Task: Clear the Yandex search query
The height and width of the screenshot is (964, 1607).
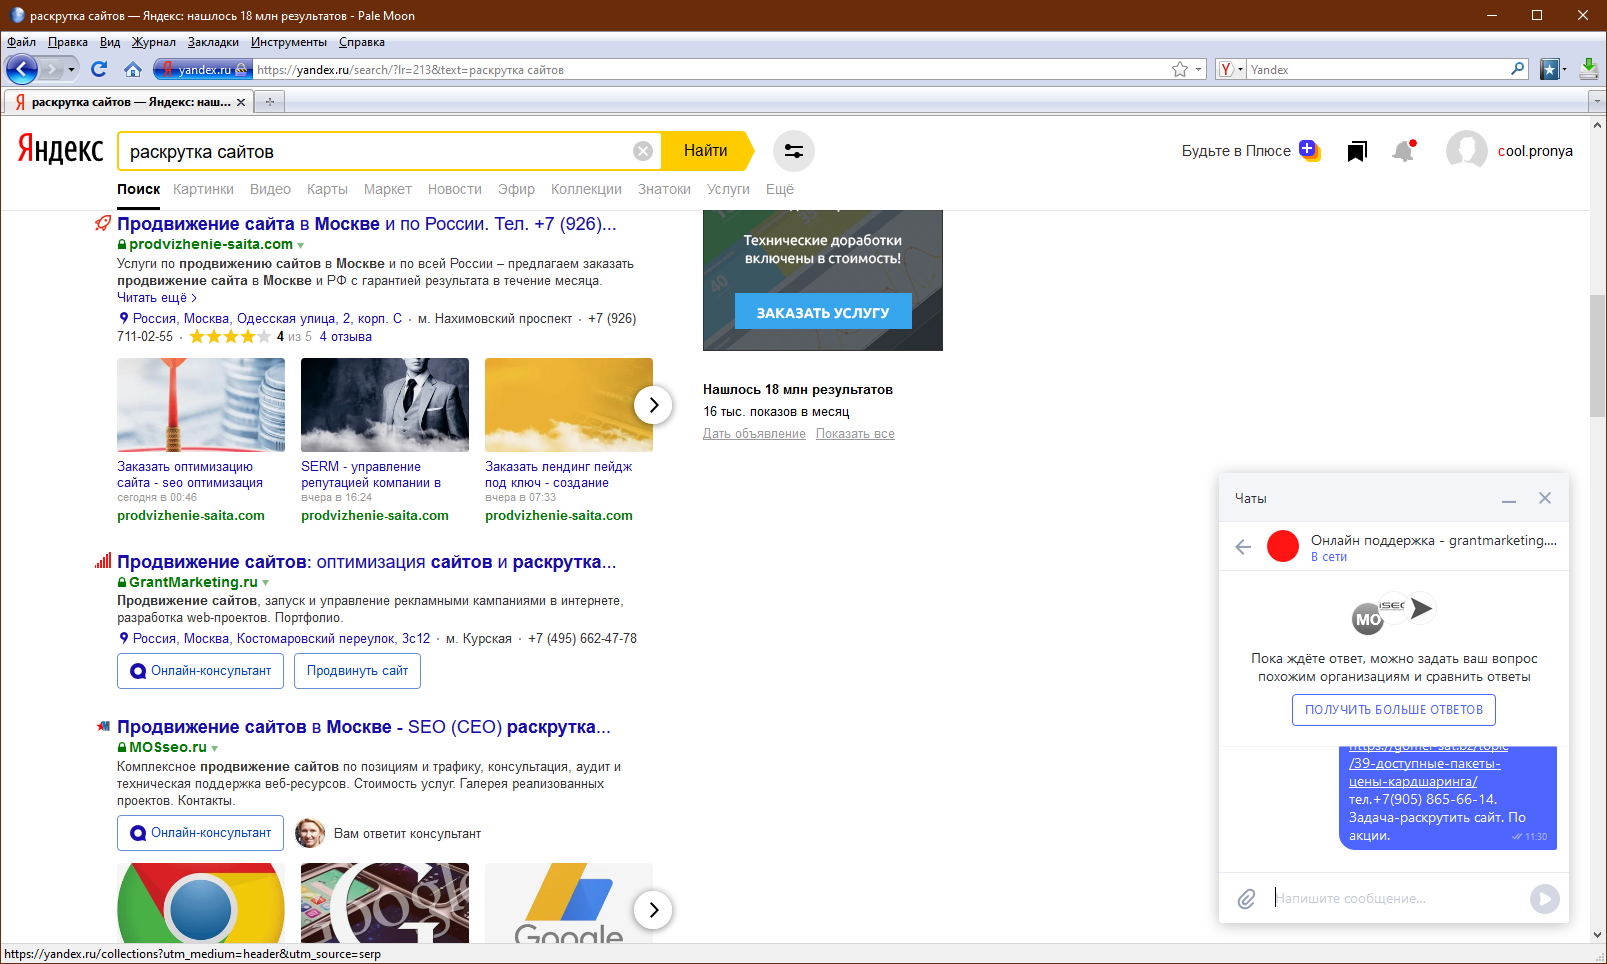Action: [643, 151]
